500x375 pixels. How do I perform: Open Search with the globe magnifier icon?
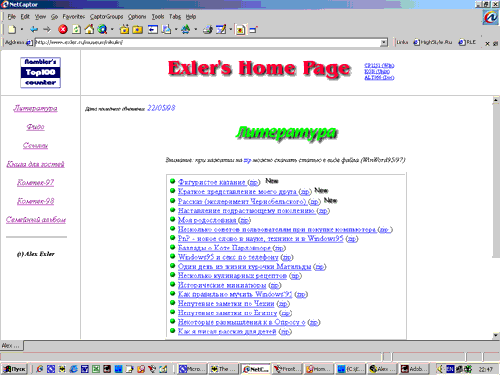click(102, 29)
